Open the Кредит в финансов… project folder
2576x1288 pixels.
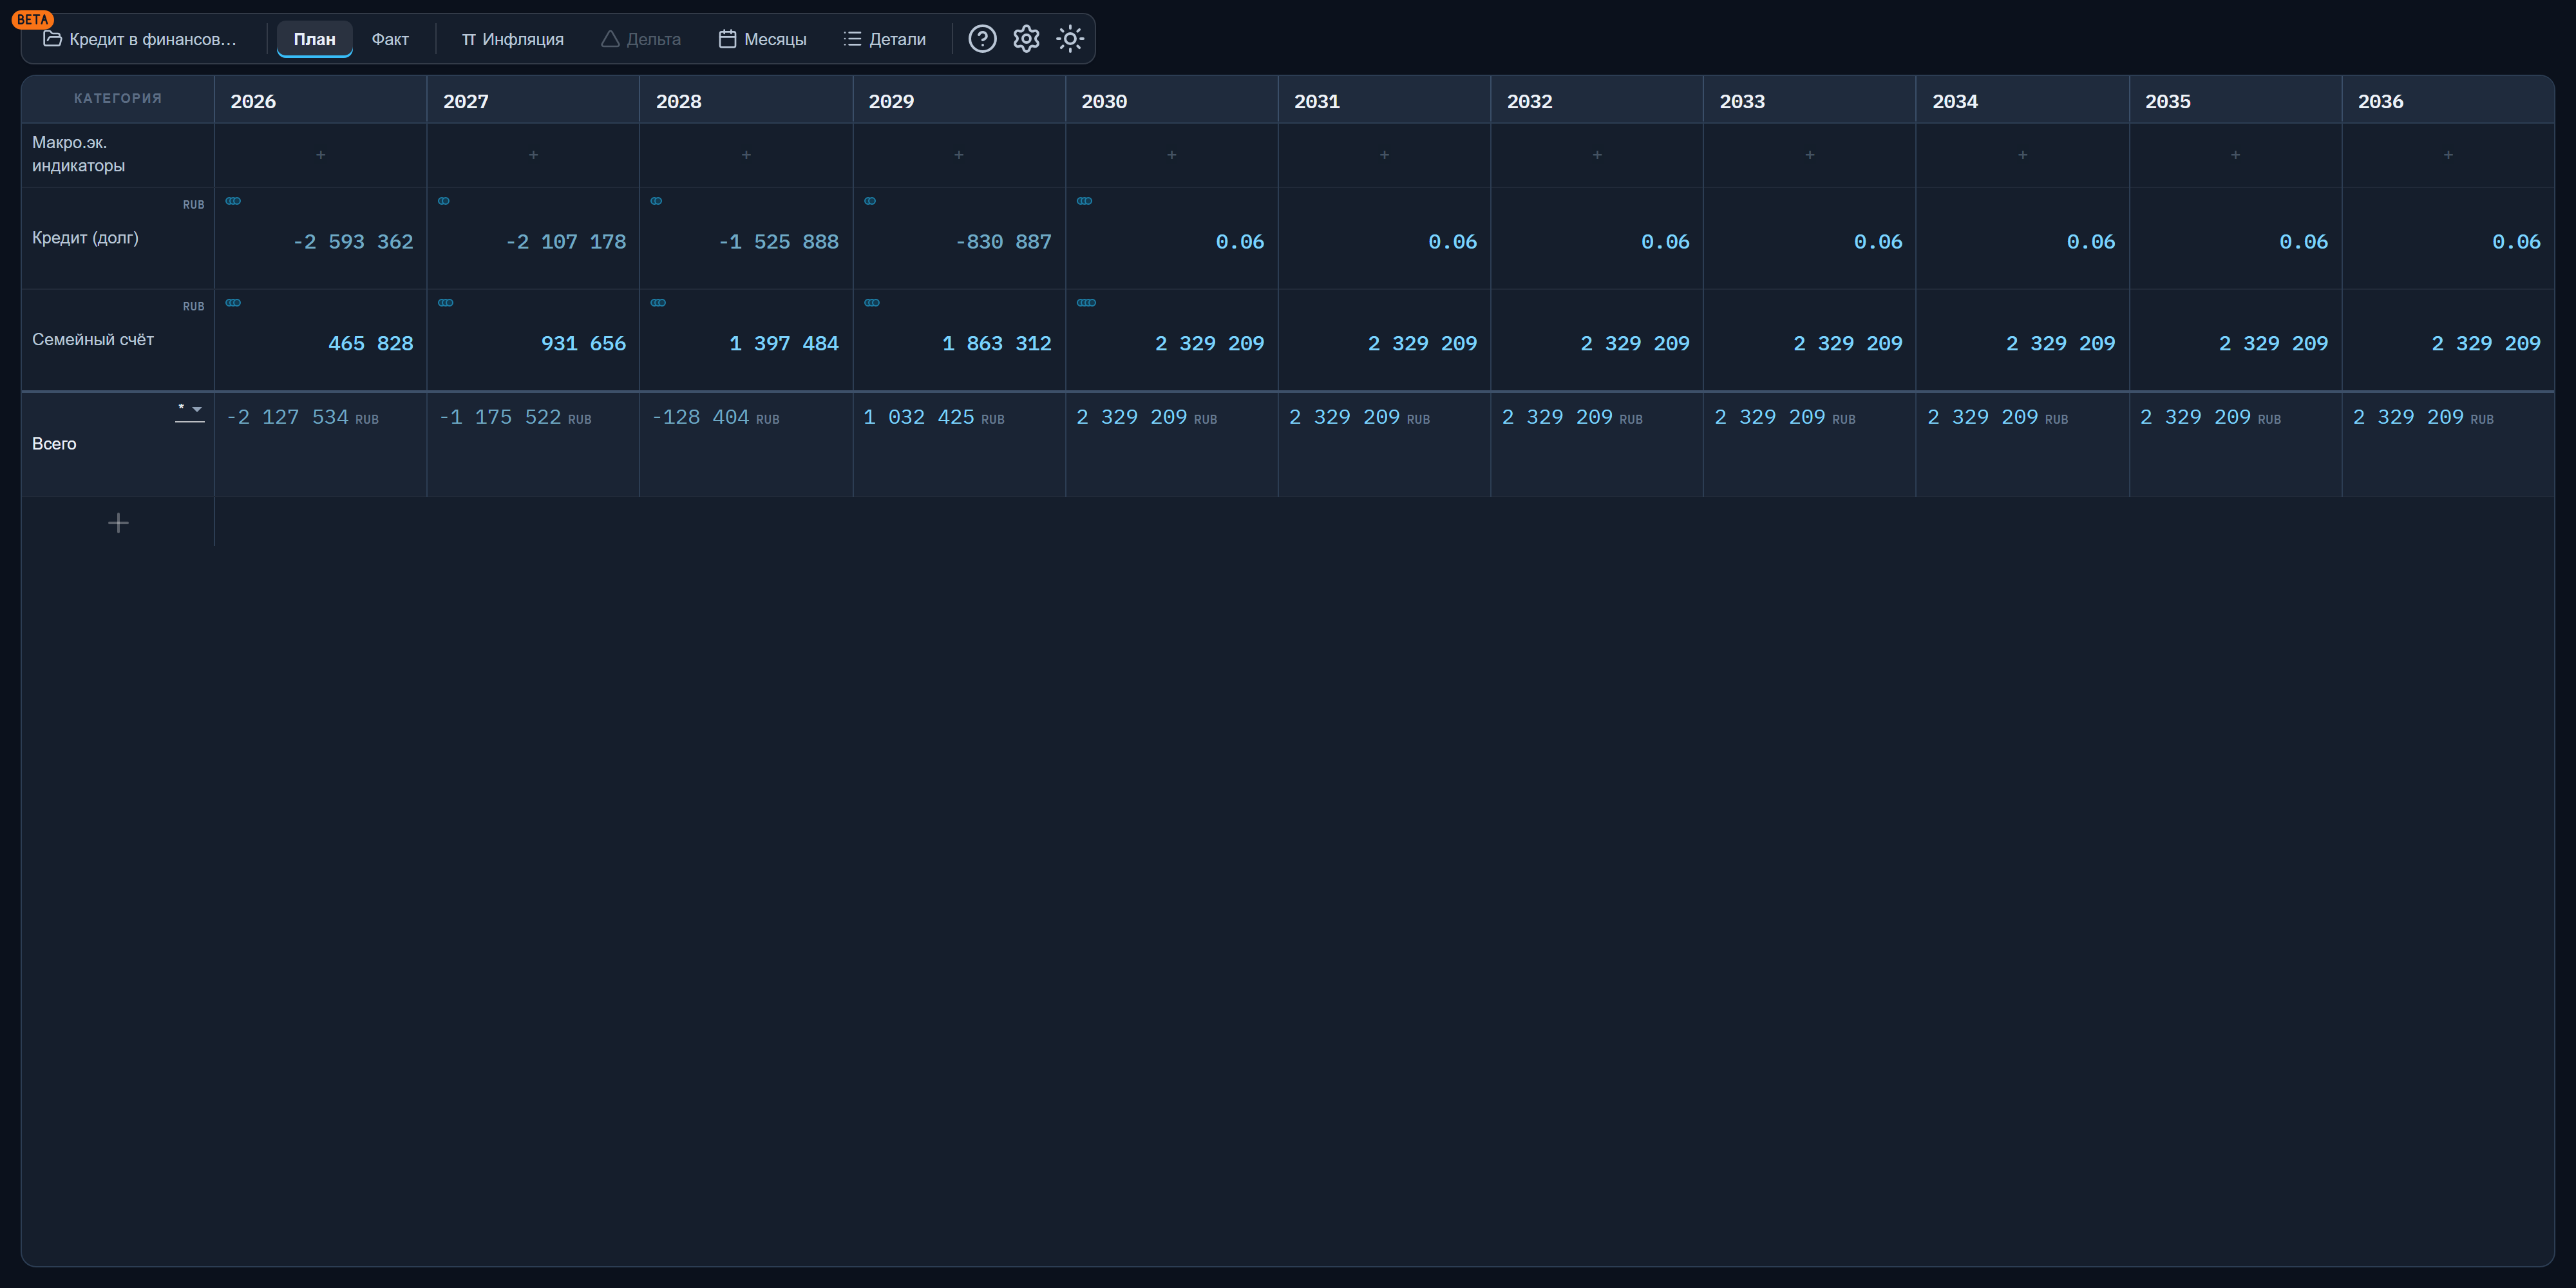tap(140, 39)
